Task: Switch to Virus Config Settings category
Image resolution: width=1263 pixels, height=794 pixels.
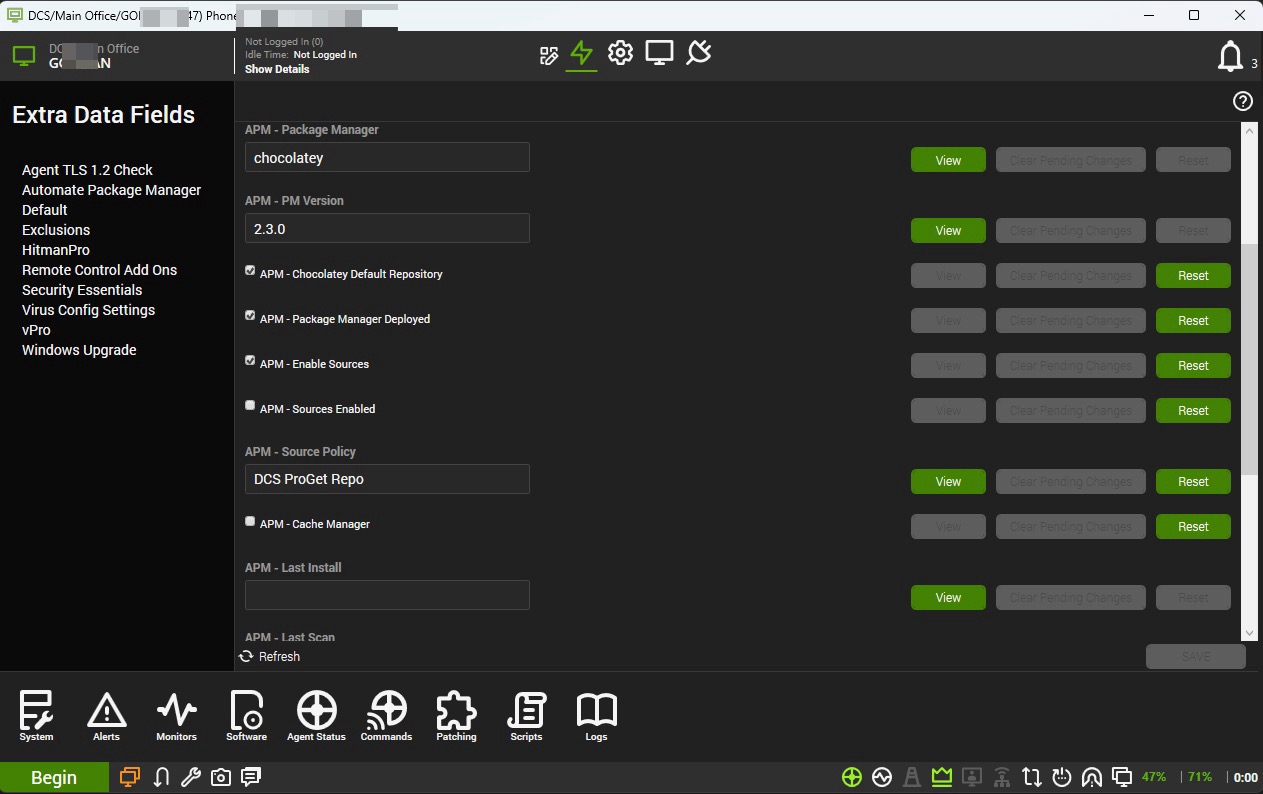Action: pos(88,310)
